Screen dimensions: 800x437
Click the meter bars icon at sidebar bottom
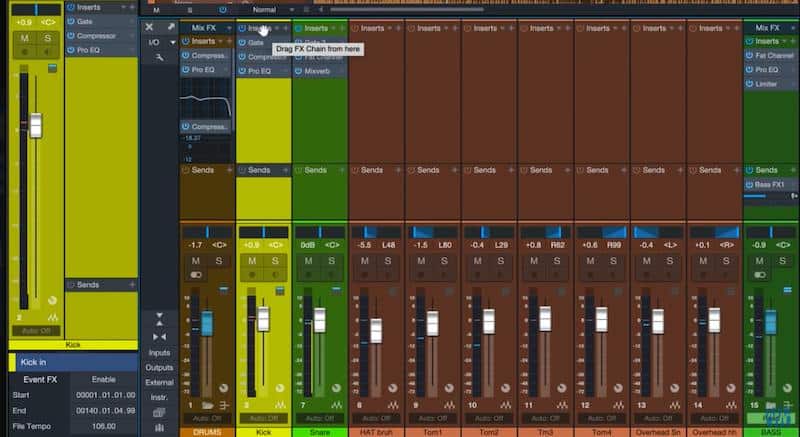(x=159, y=427)
